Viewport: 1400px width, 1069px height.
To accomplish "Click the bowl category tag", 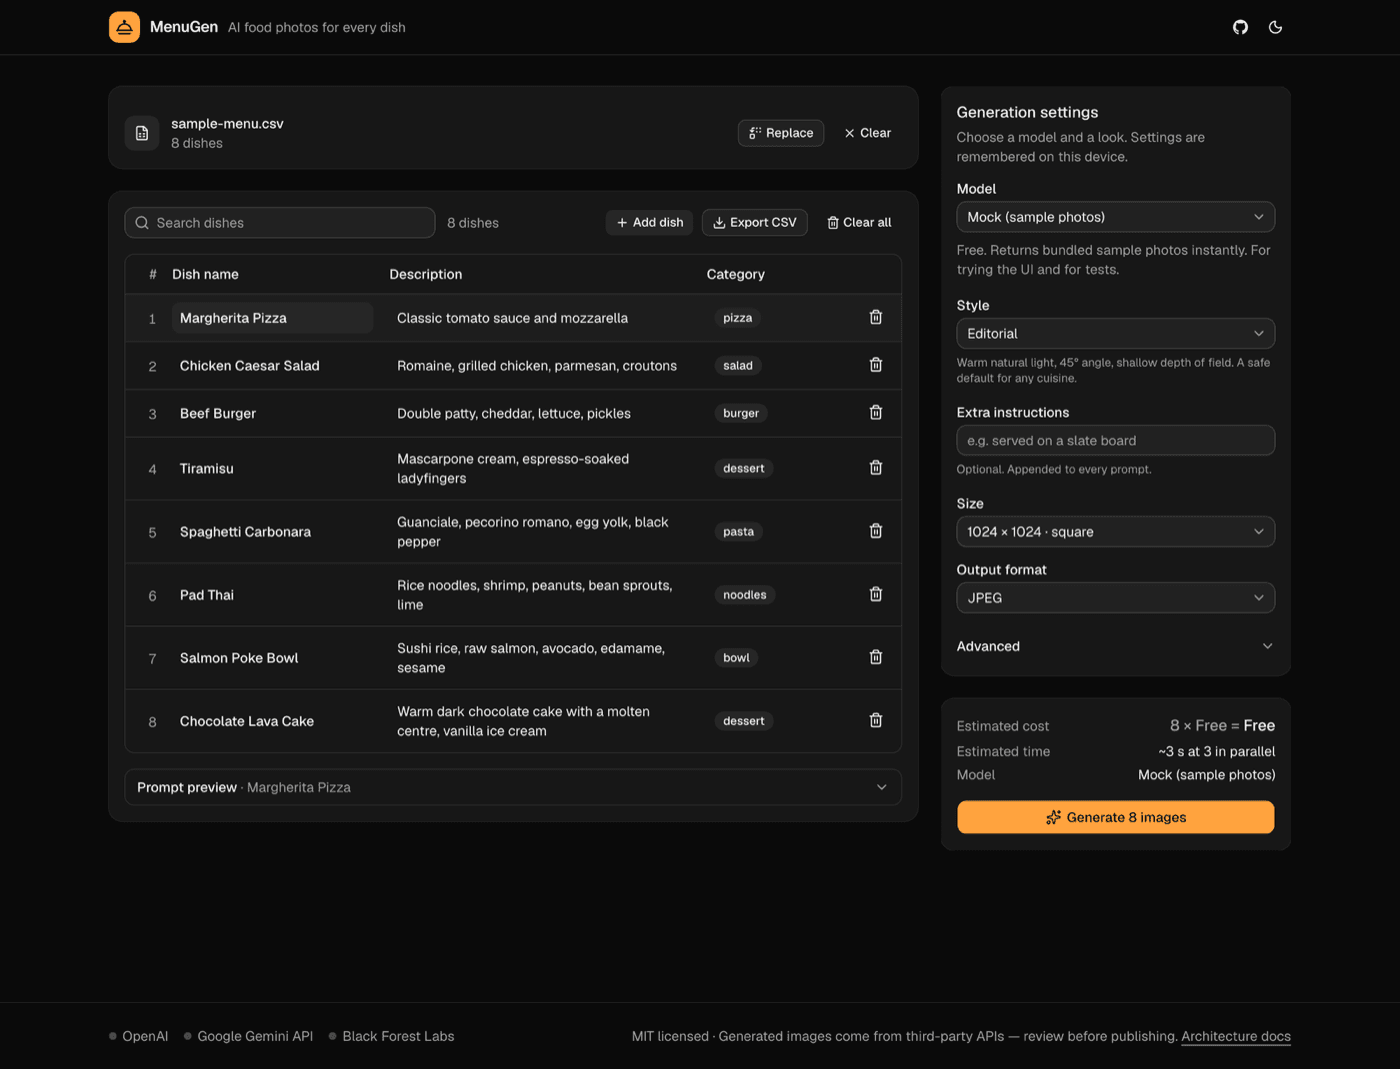I will [737, 657].
